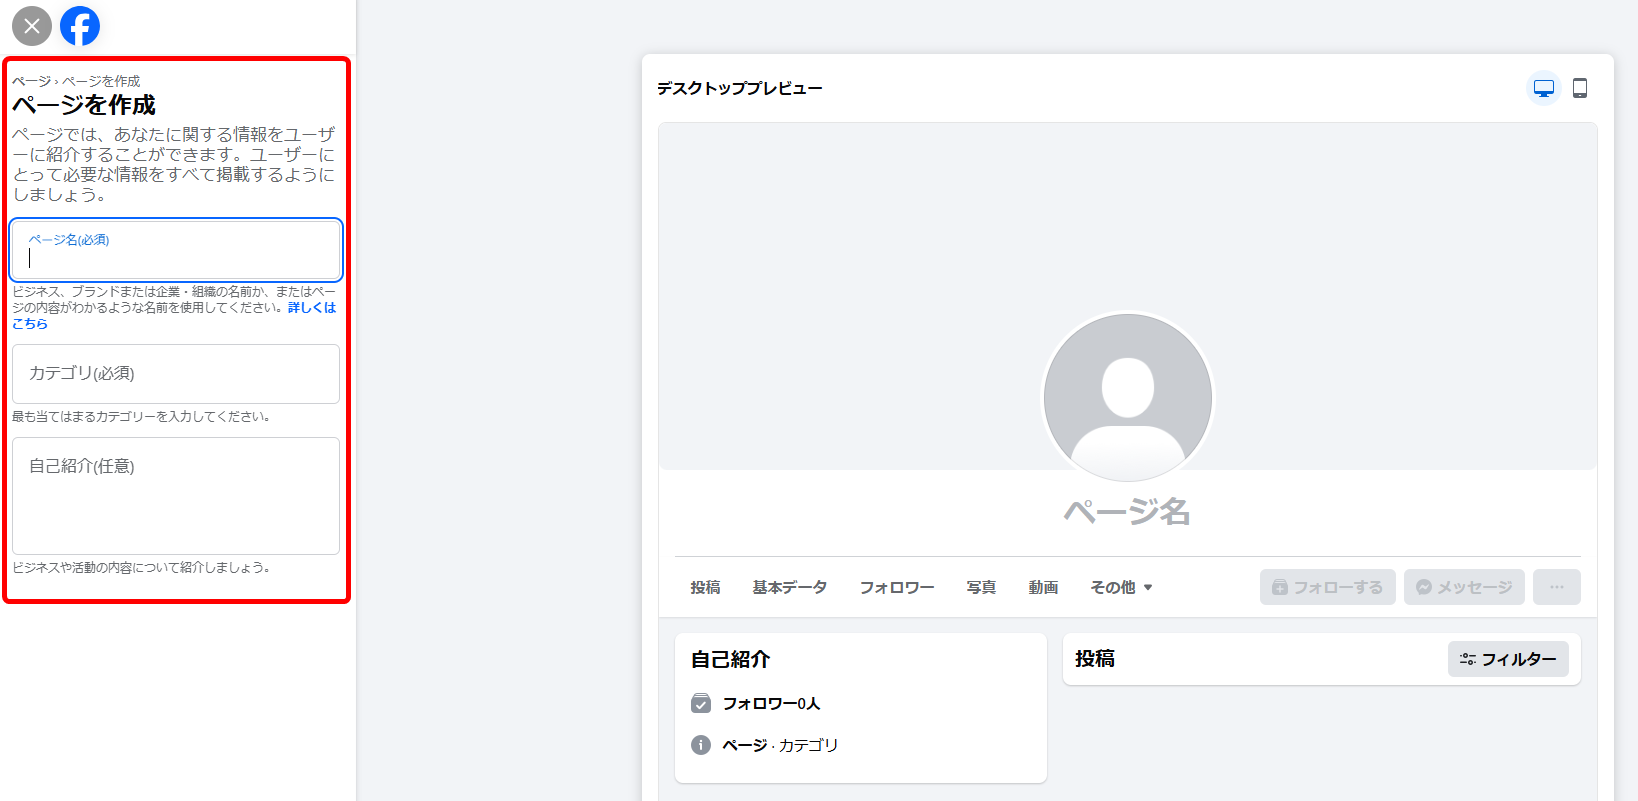The width and height of the screenshot is (1638, 801).
Task: Select the 写真 tab
Action: coord(981,587)
